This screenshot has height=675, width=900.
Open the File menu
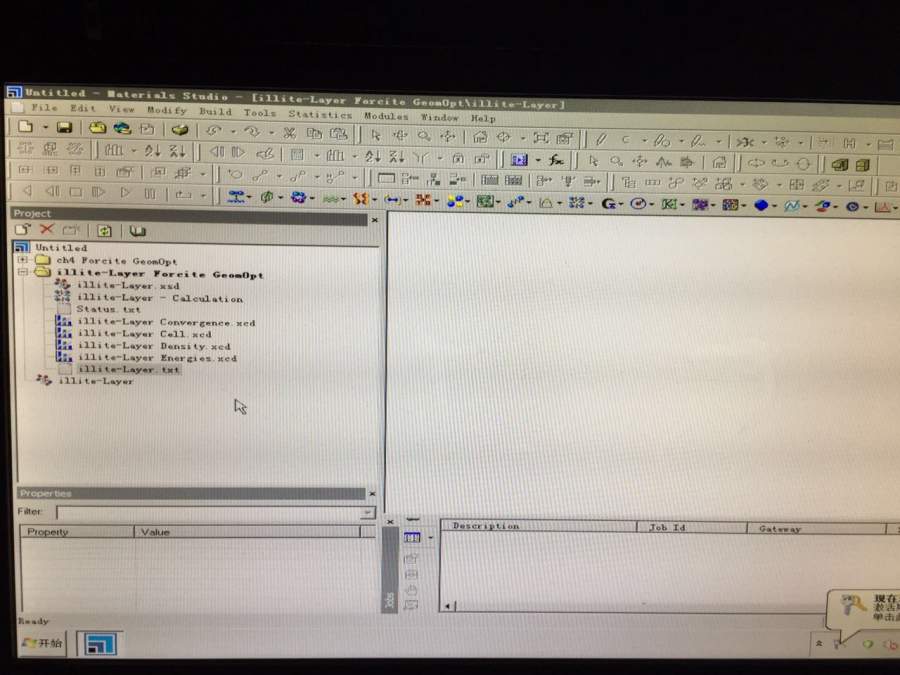pyautogui.click(x=44, y=107)
